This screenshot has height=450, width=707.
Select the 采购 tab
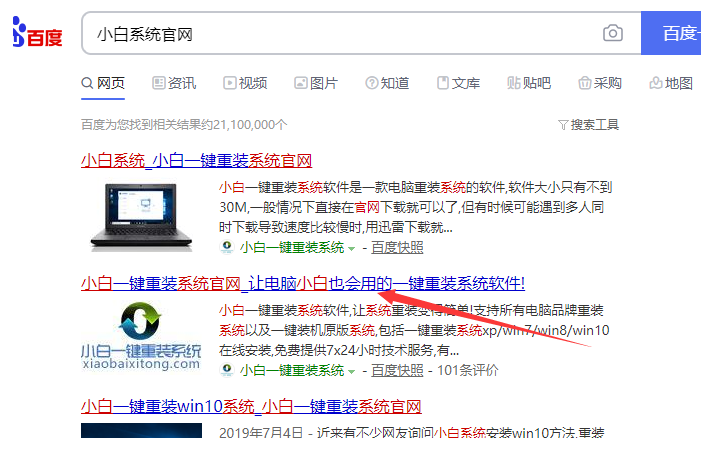coord(599,83)
